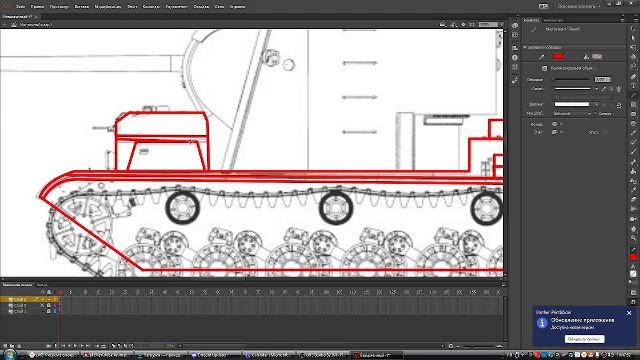
Task: Select the Pen tool
Action: (633, 76)
